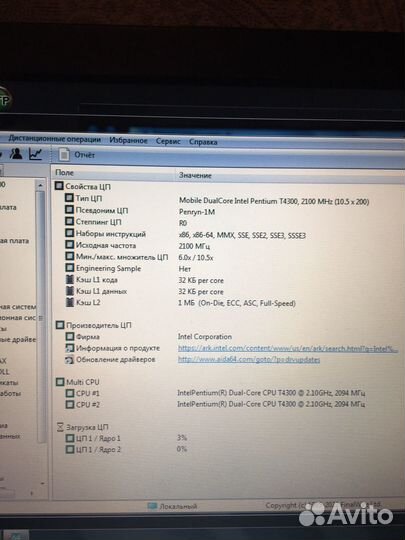Select the 1 МБ (On-Die, ECC) value
This screenshot has height=540, width=405.
(x=237, y=303)
